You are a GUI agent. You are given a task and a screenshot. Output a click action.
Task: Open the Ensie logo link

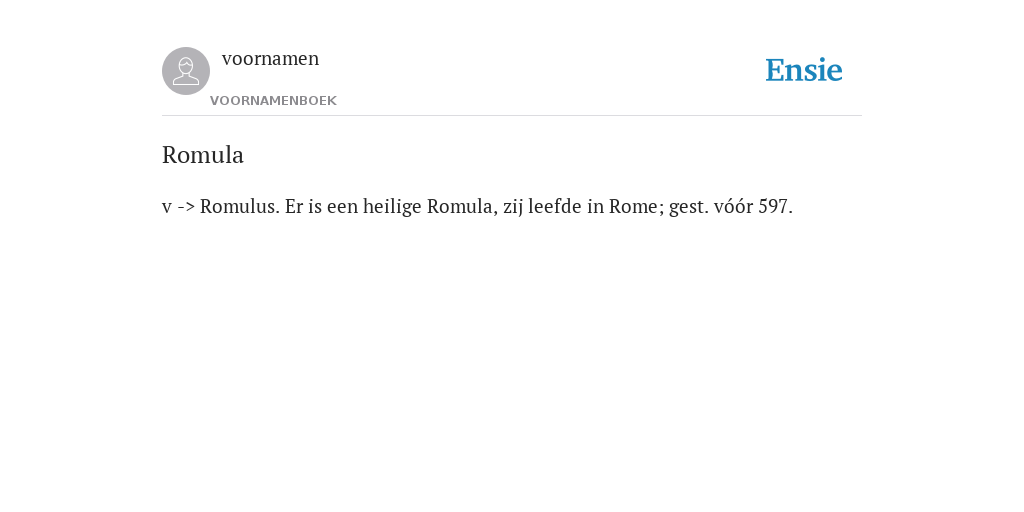coord(804,70)
